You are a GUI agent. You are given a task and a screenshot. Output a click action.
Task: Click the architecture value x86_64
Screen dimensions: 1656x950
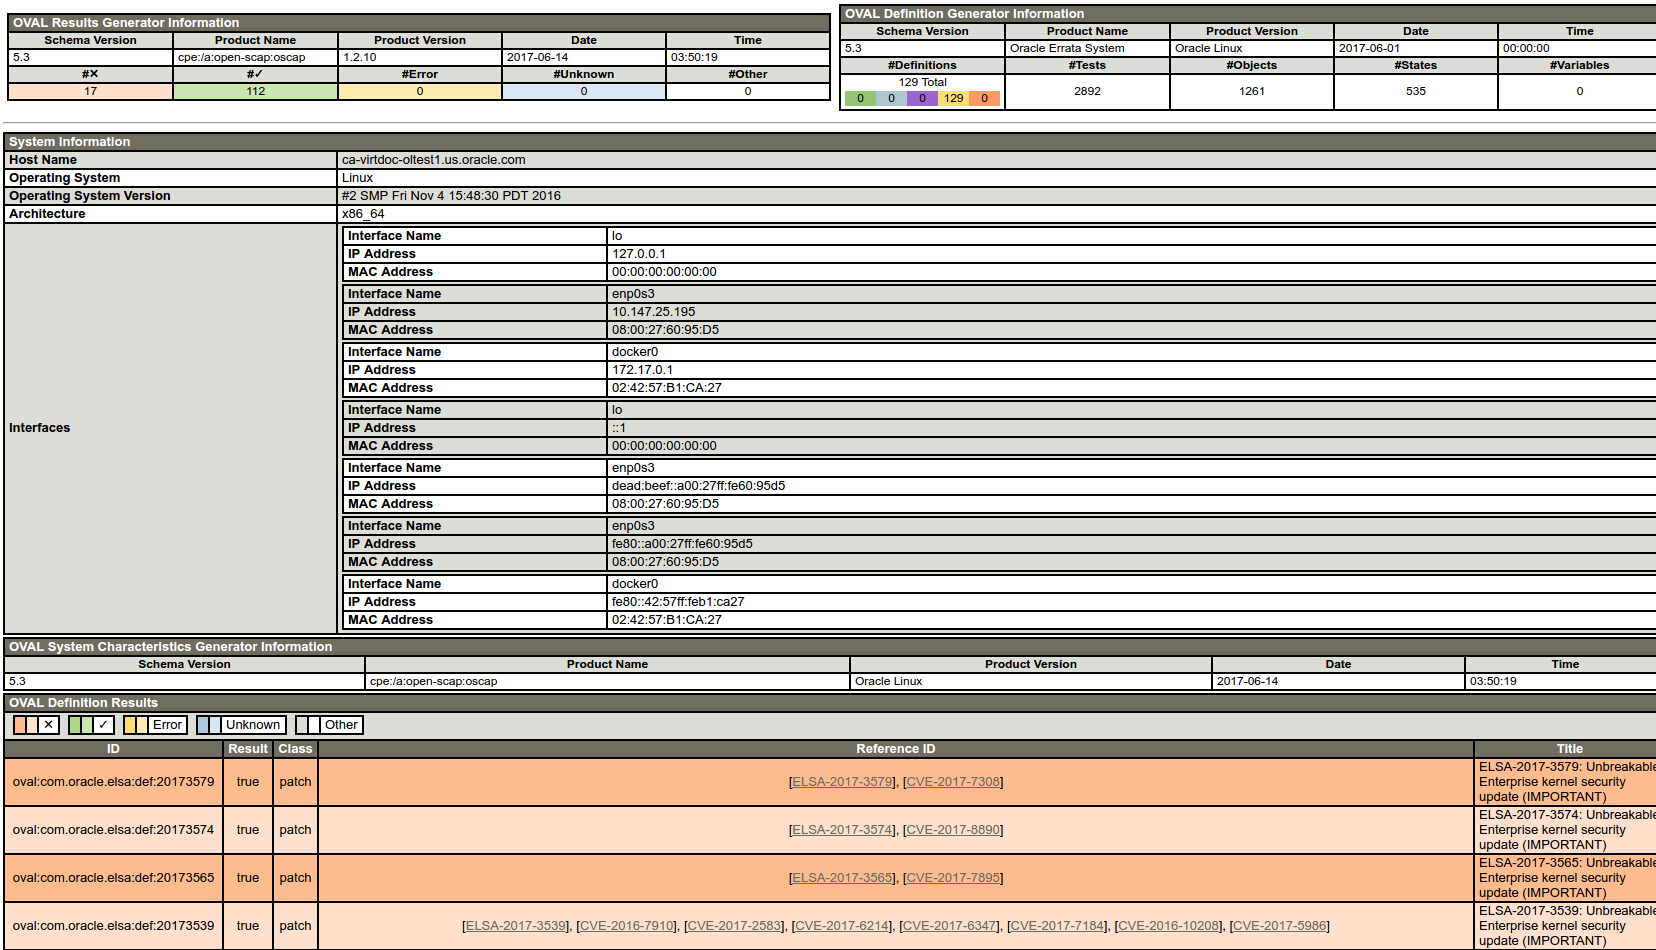click(363, 214)
